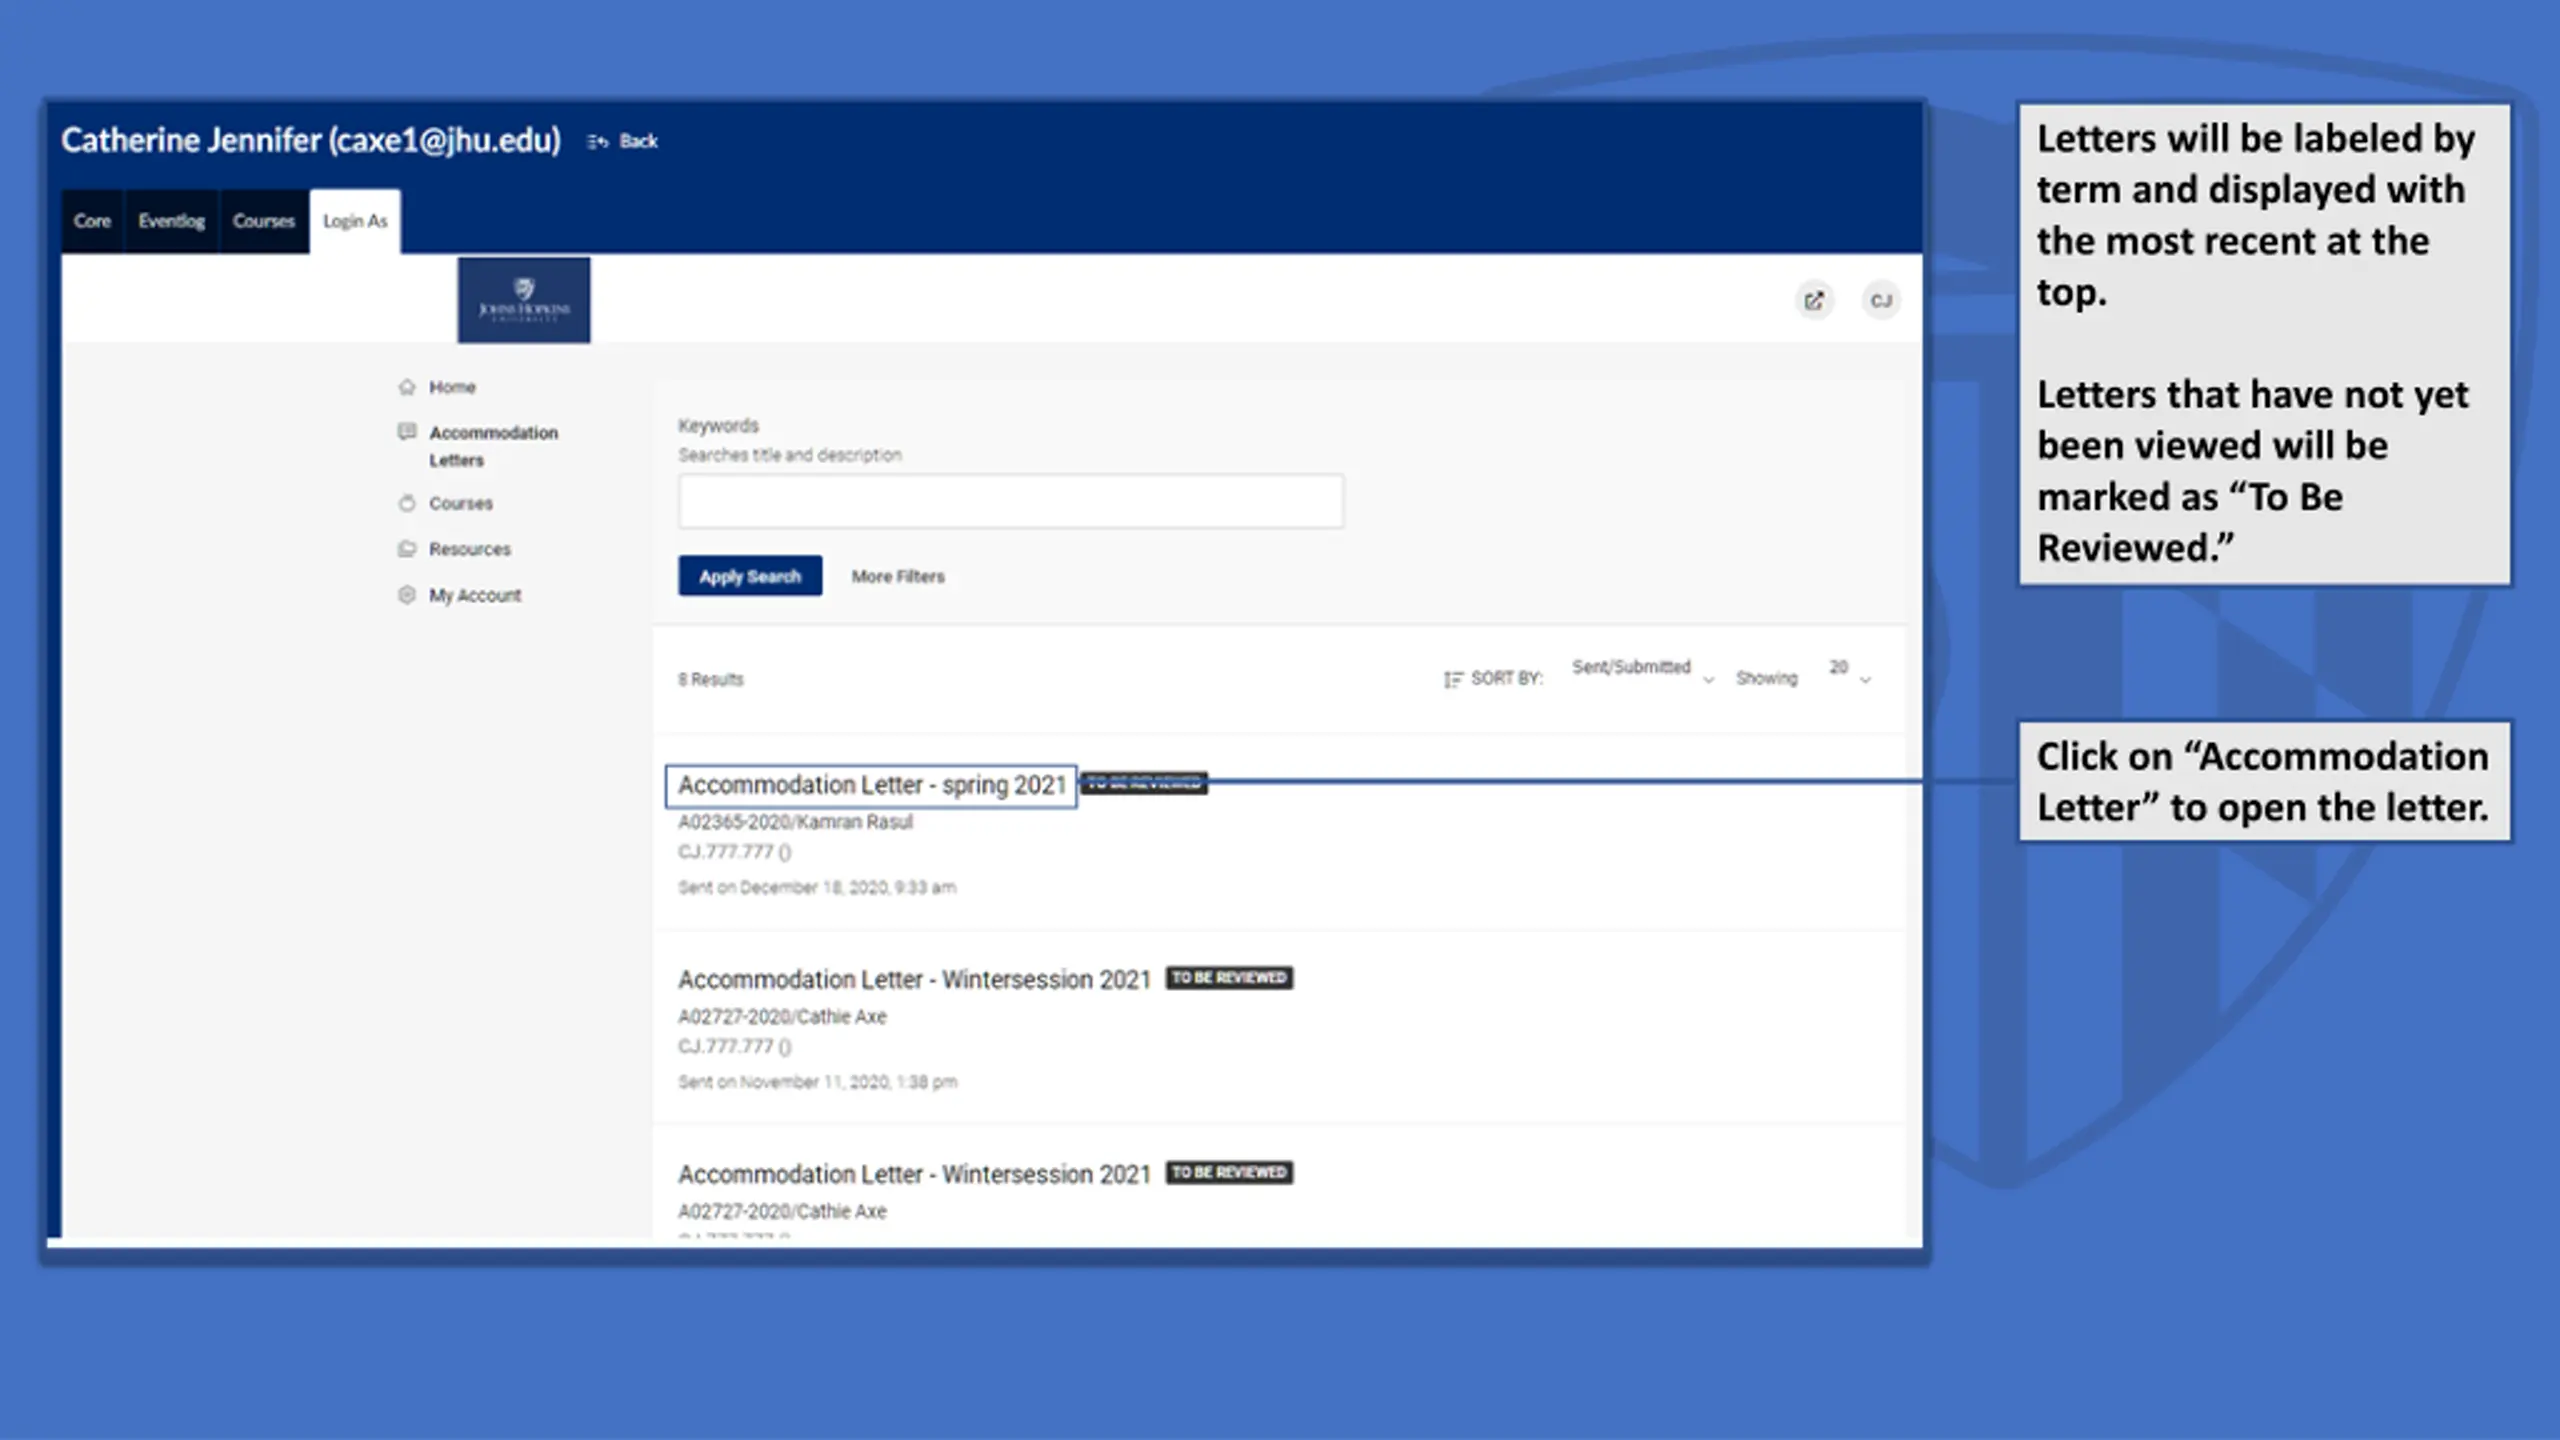Click the Courses tab in top bar
This screenshot has height=1440, width=2560.
click(x=264, y=221)
